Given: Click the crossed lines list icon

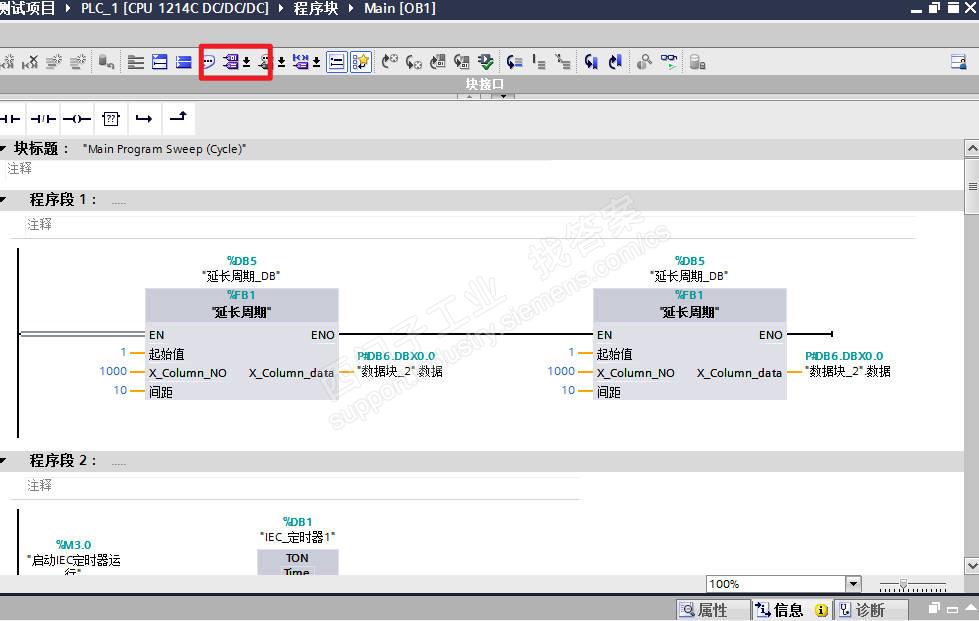Looking at the screenshot, I should pyautogui.click(x=563, y=62).
